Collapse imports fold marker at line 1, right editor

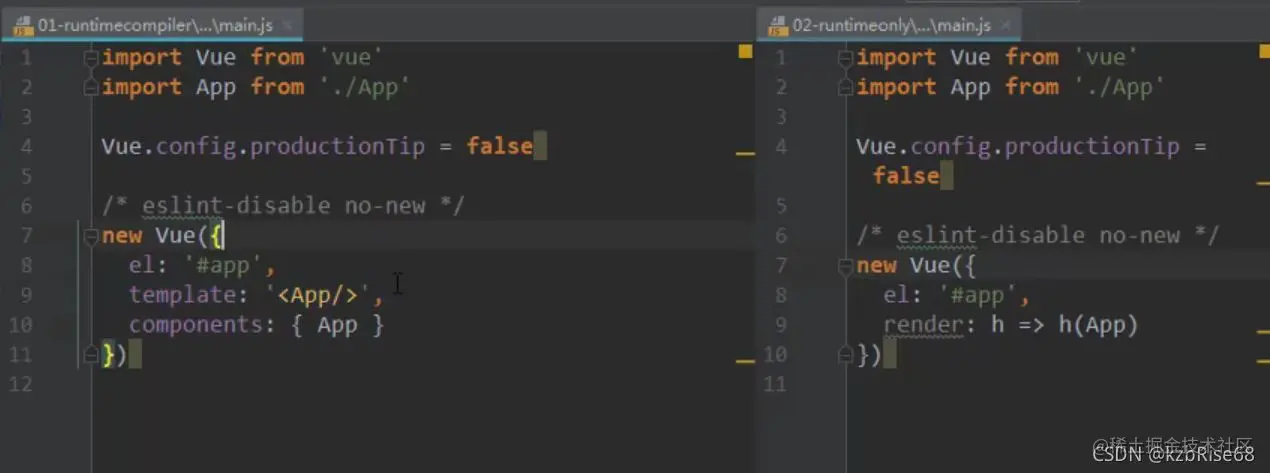coord(846,58)
